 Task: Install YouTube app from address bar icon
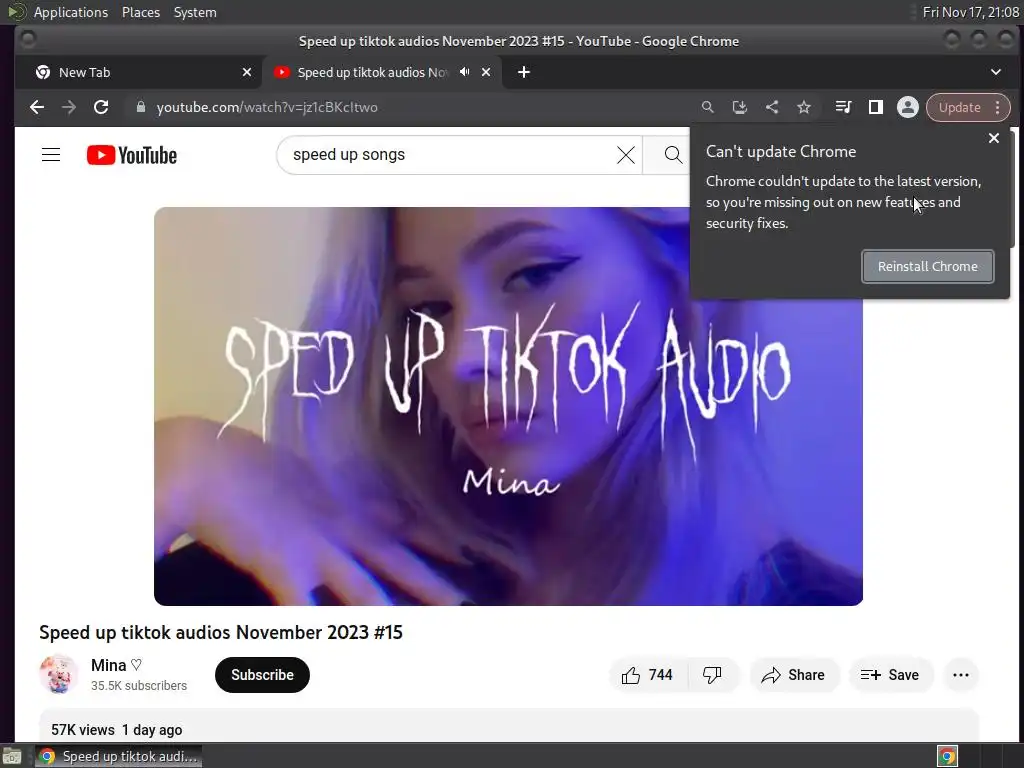[739, 107]
